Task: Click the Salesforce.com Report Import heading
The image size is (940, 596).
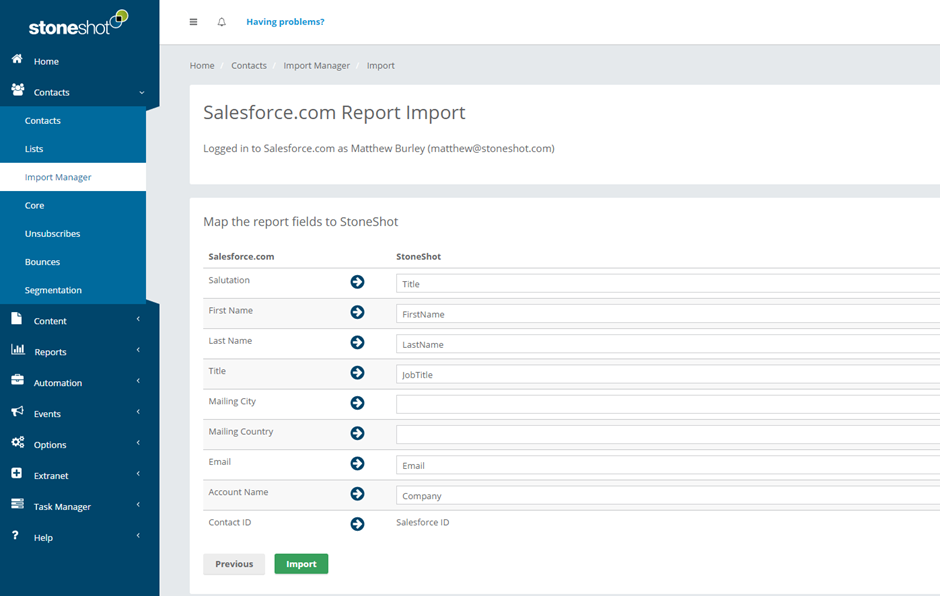Action: click(335, 113)
